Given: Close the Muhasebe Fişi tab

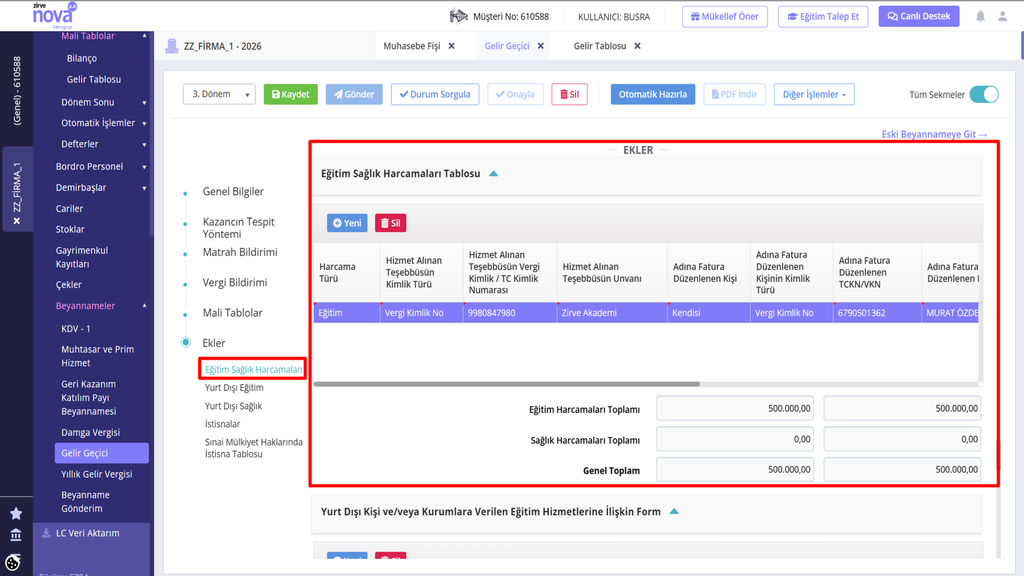Looking at the screenshot, I should pyautogui.click(x=451, y=46).
